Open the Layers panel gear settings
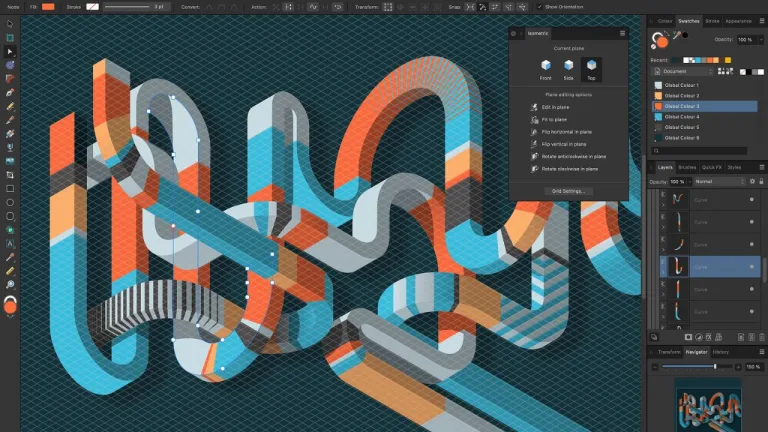 point(751,181)
